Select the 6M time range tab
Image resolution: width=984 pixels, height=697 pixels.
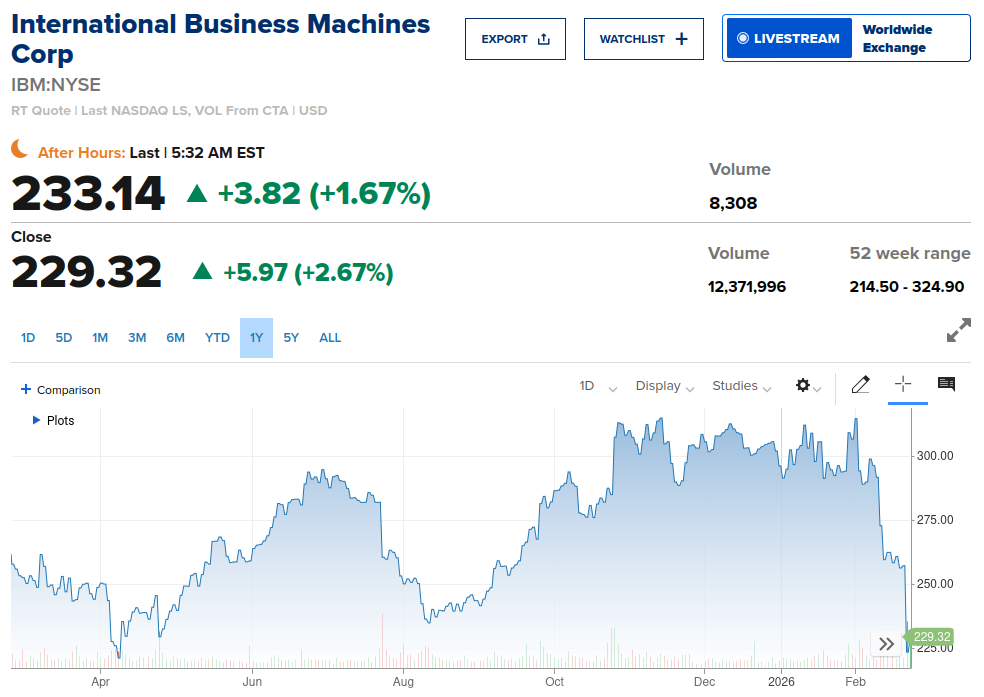[175, 338]
